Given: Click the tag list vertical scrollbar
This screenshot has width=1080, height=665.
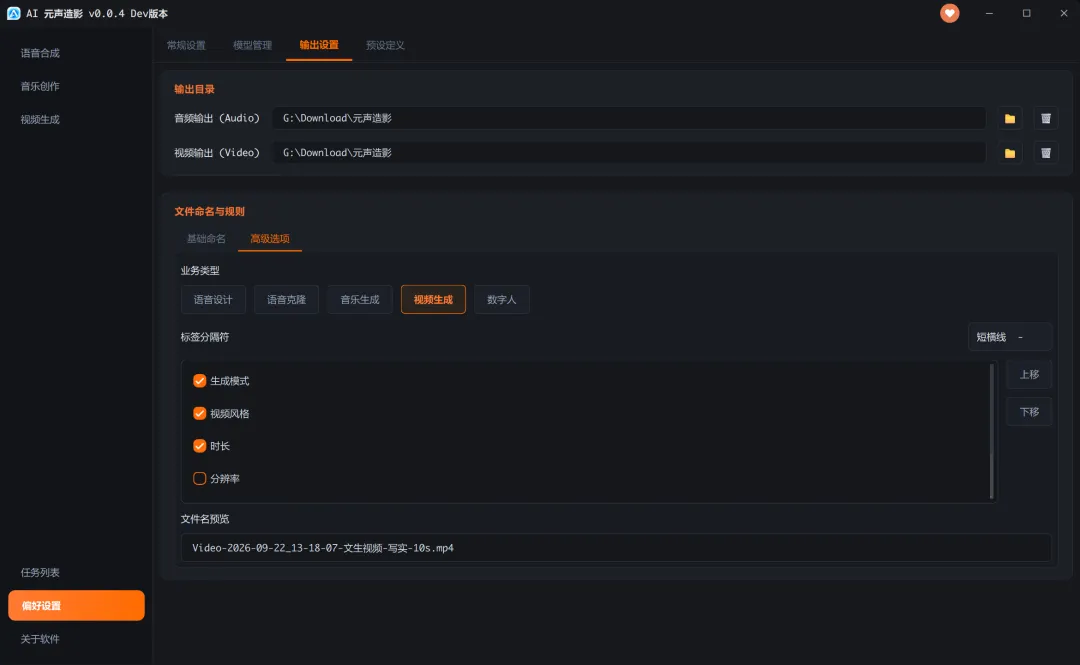Looking at the screenshot, I should pyautogui.click(x=992, y=431).
